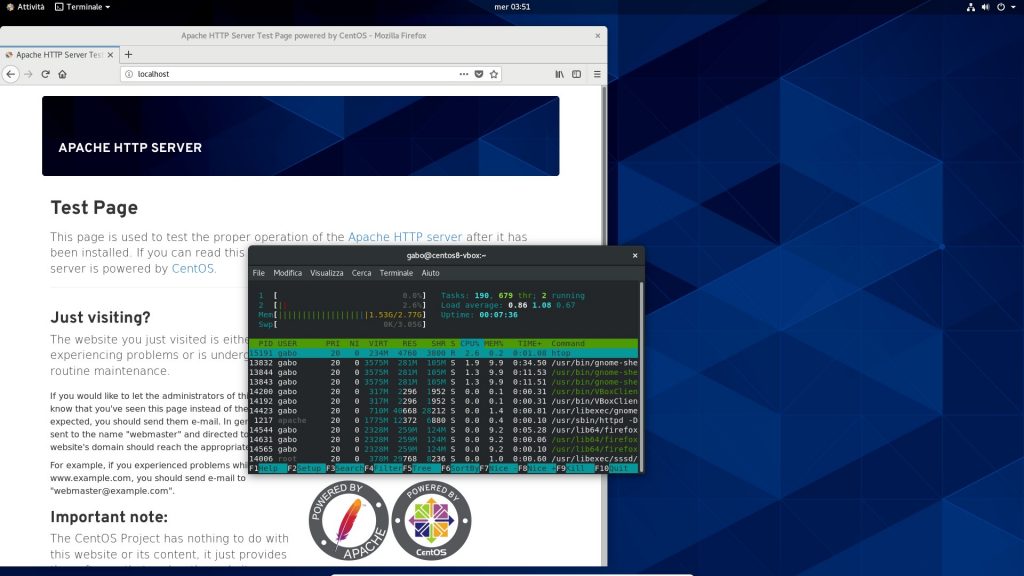Save the page to Pocket
The width and height of the screenshot is (1024, 576).
[x=479, y=74]
